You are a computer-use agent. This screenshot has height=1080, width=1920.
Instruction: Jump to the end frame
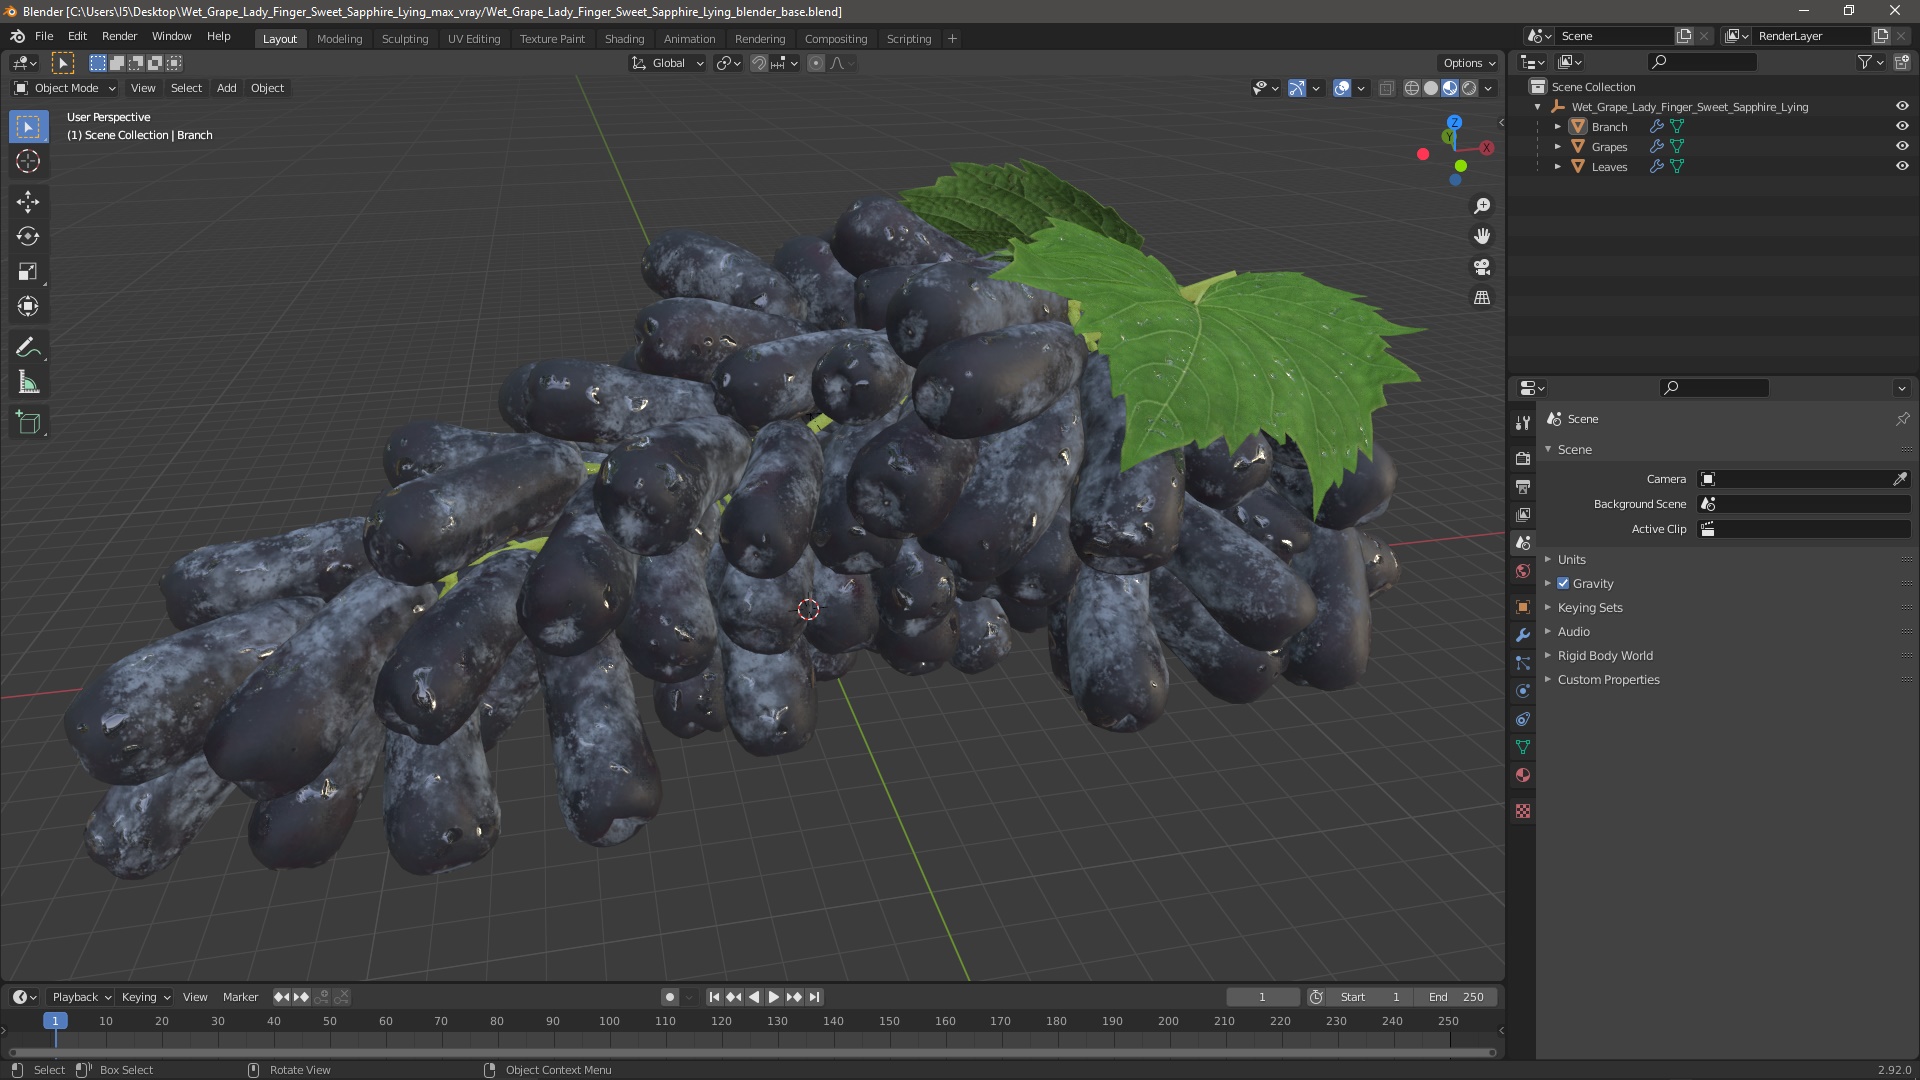(x=814, y=997)
